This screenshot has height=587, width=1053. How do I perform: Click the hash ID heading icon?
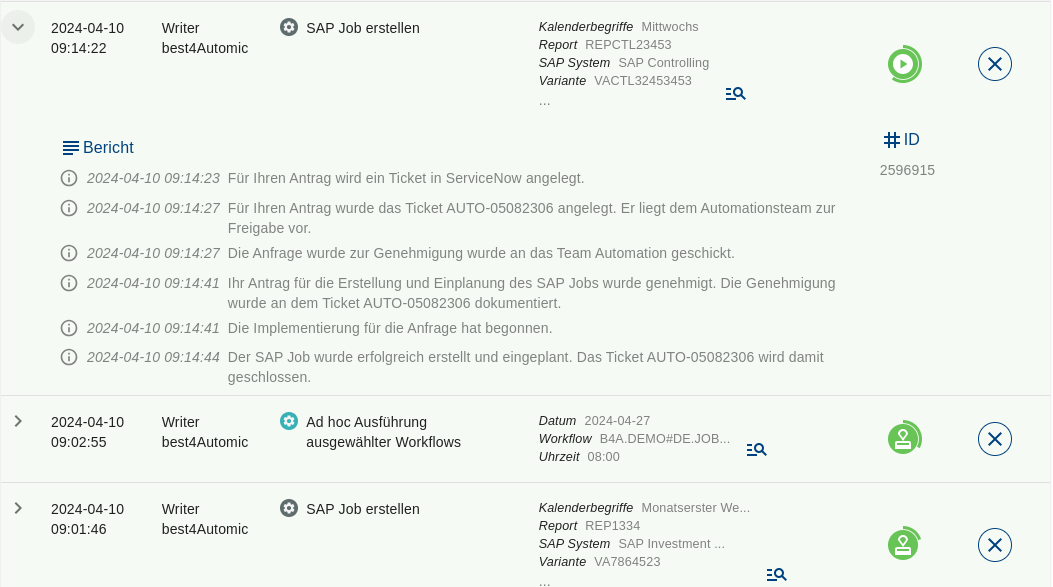(892, 140)
